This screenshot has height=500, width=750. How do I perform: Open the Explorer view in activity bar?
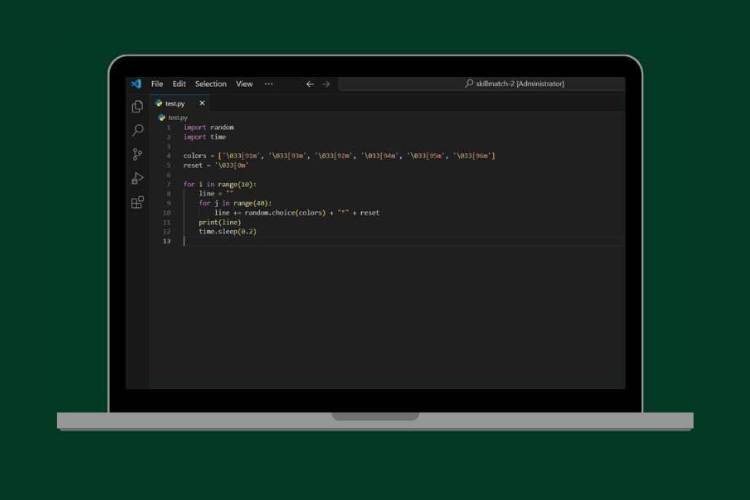point(137,106)
